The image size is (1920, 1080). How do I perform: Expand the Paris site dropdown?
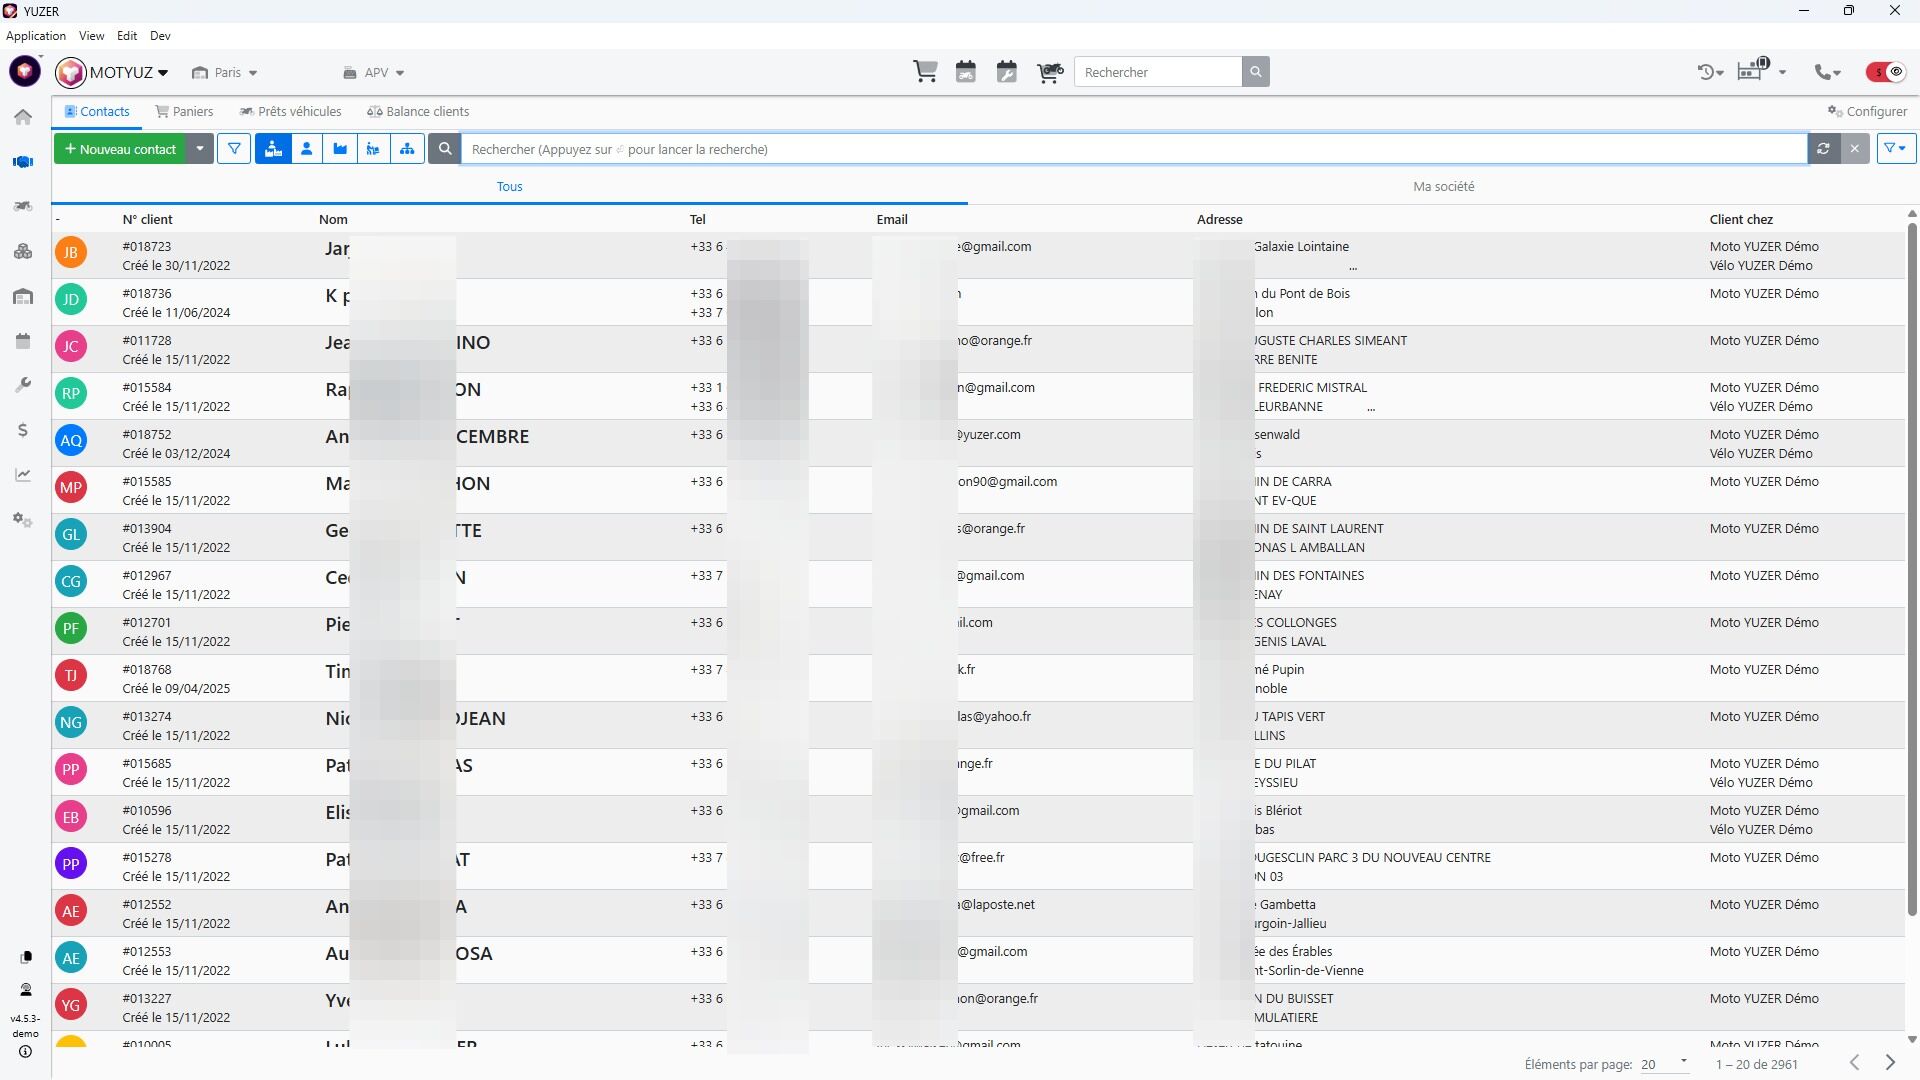(225, 73)
